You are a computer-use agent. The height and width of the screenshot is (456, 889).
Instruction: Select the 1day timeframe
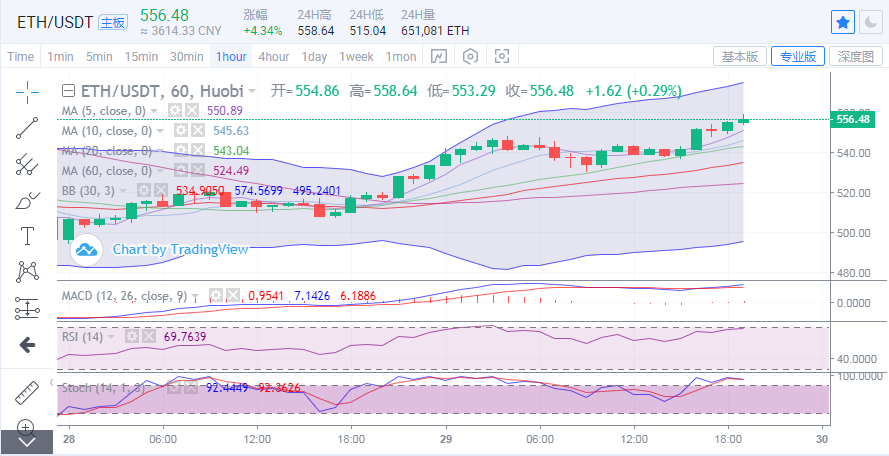(314, 57)
